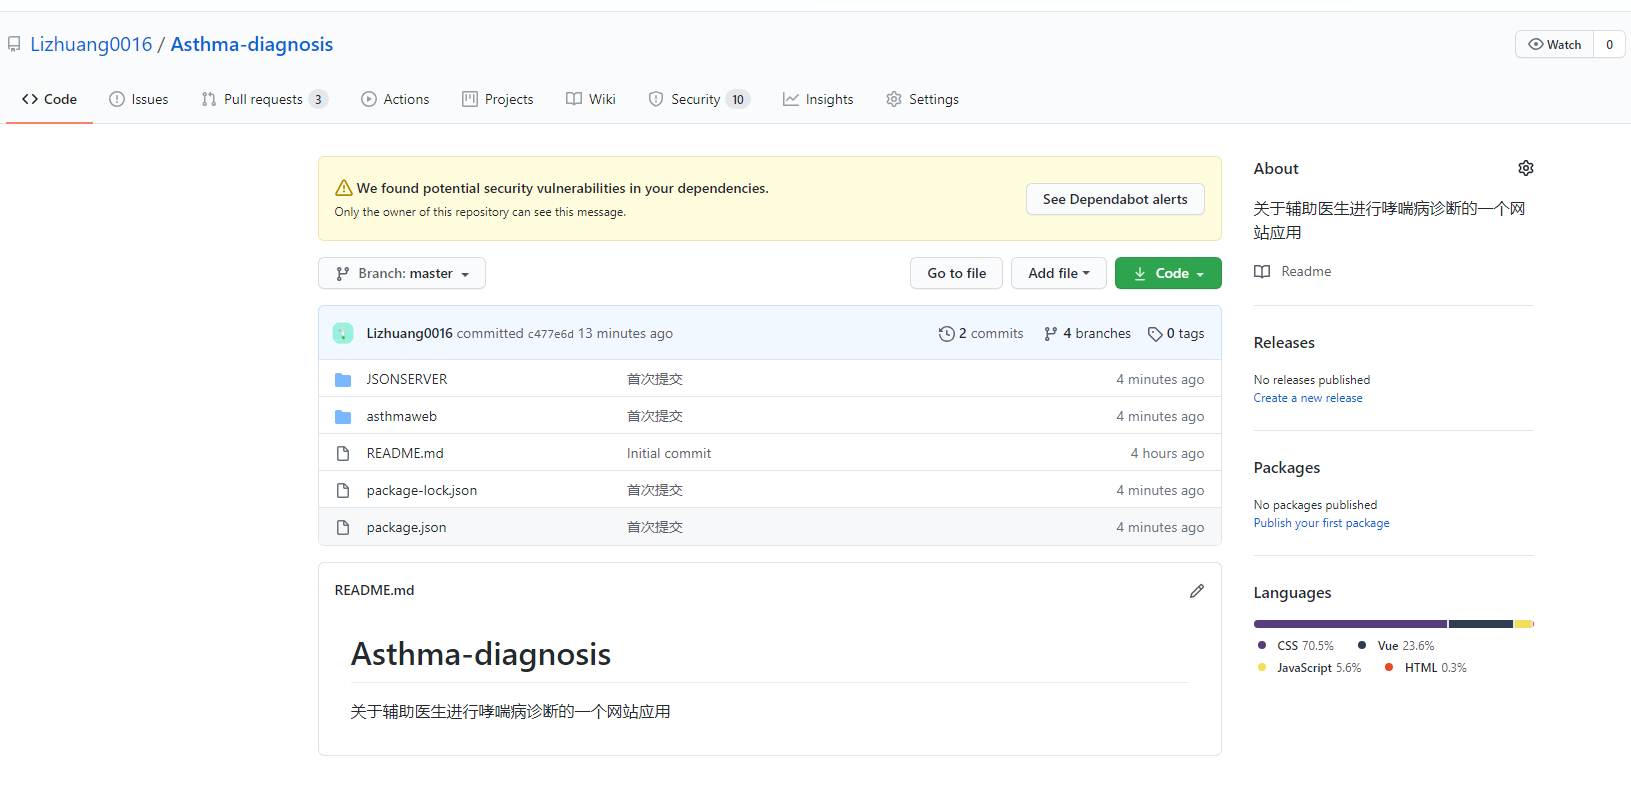View 4 branches
The image size is (1631, 789).
click(x=1087, y=334)
